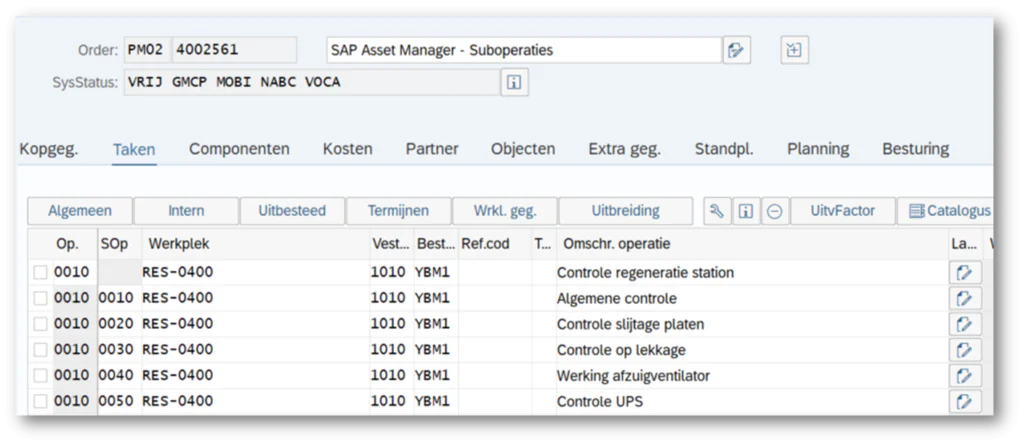Click the Vest... column header
Image resolution: width=1024 pixels, height=446 pixels.
pos(391,244)
